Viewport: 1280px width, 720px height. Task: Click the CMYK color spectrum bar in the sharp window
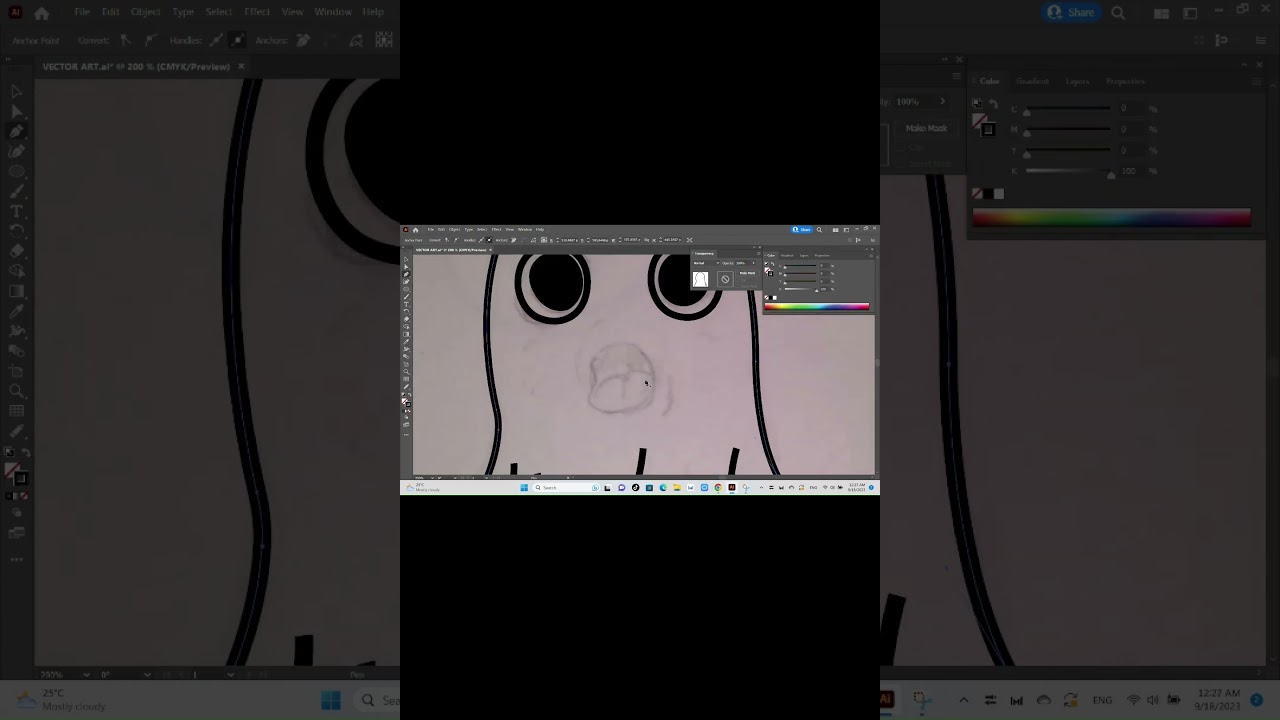[x=817, y=306]
